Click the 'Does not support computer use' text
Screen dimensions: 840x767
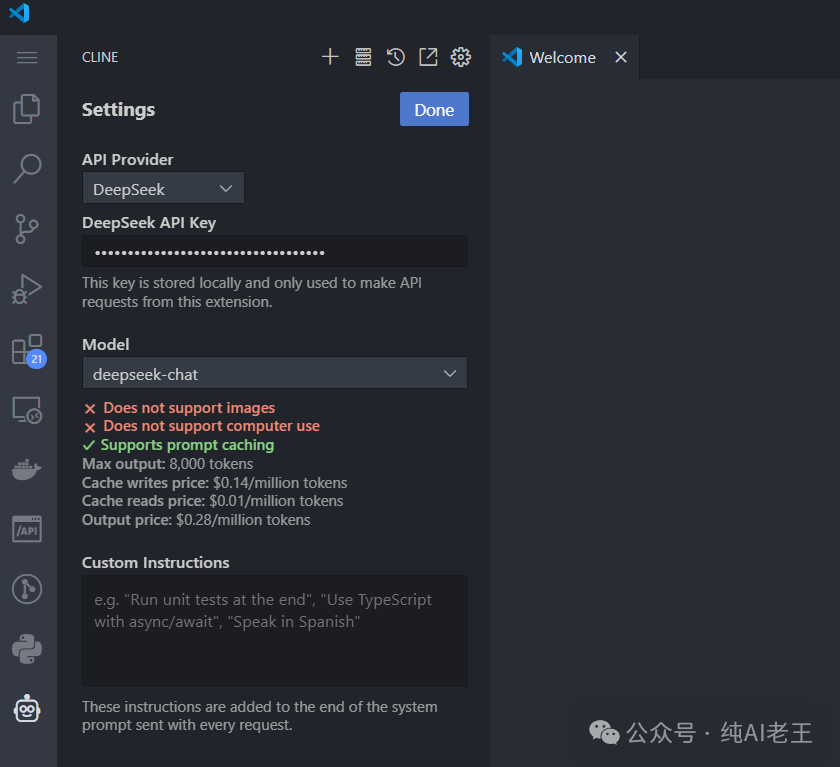click(x=212, y=426)
